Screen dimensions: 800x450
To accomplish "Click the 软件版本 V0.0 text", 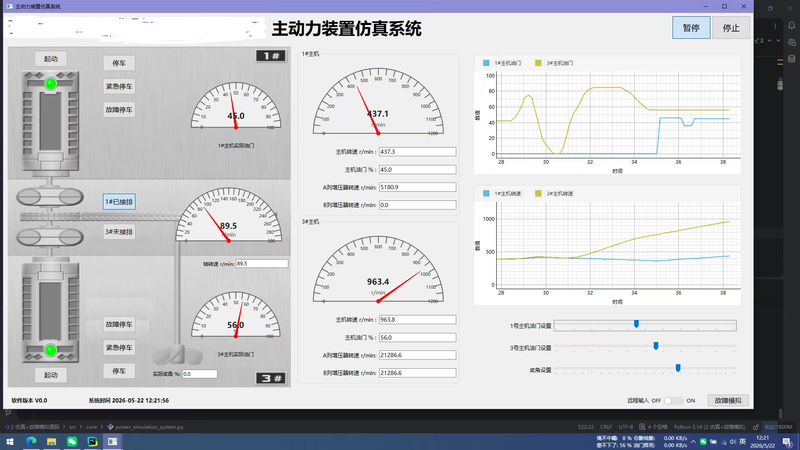I will (29, 401).
